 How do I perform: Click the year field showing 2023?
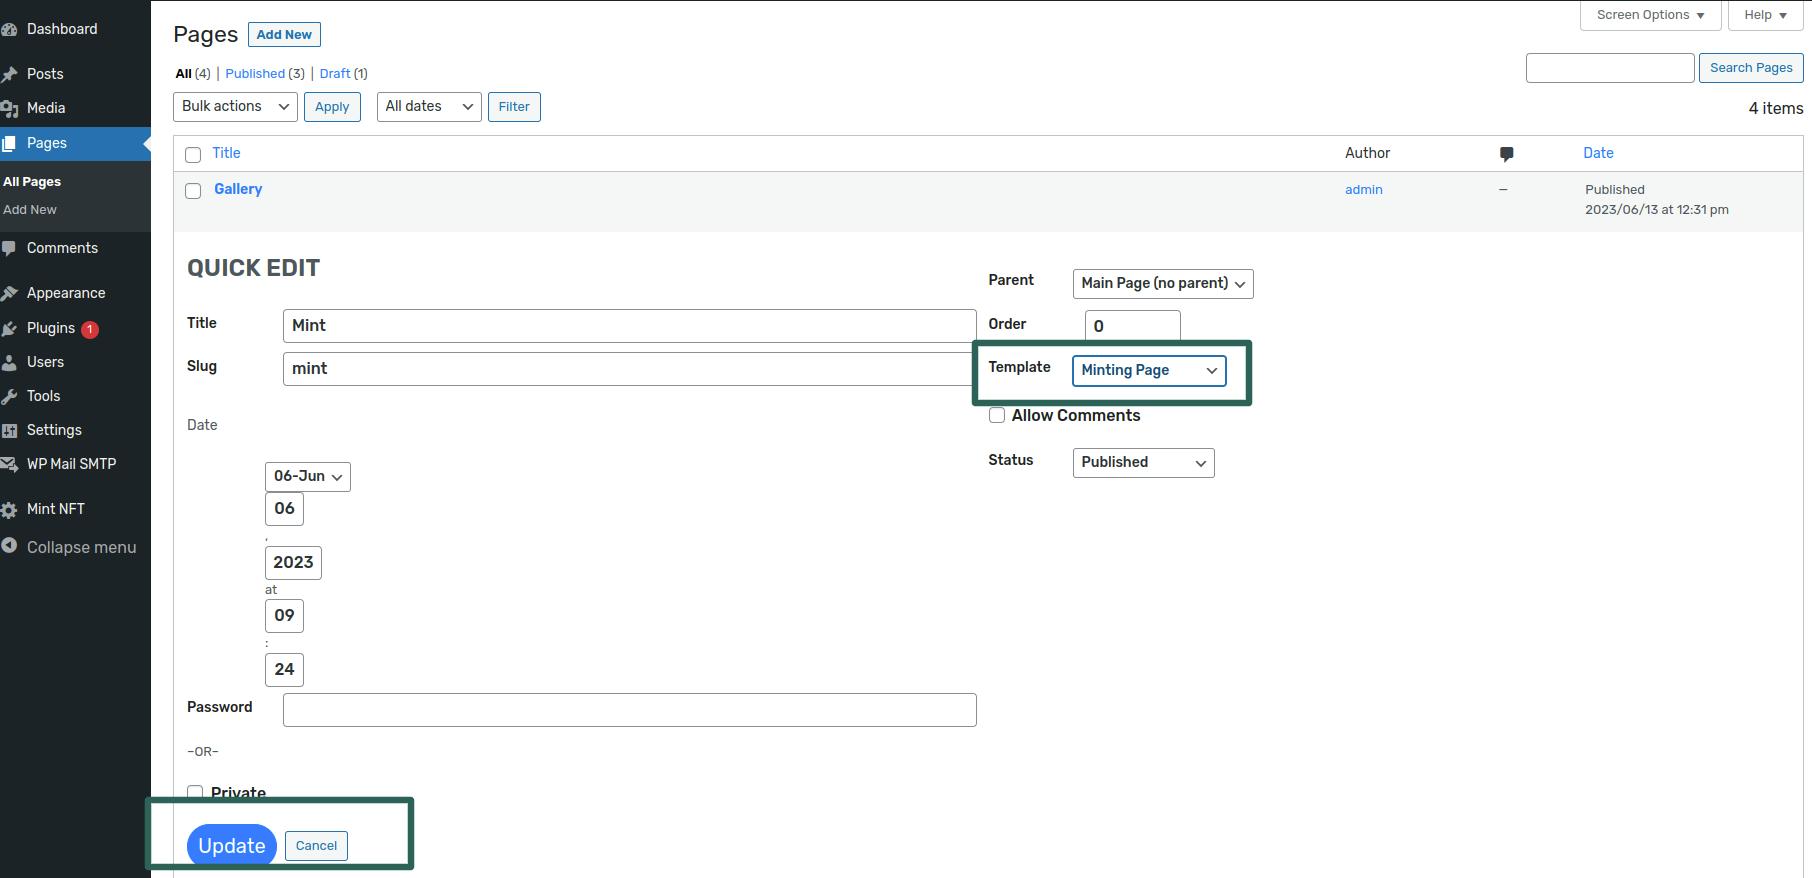point(293,563)
